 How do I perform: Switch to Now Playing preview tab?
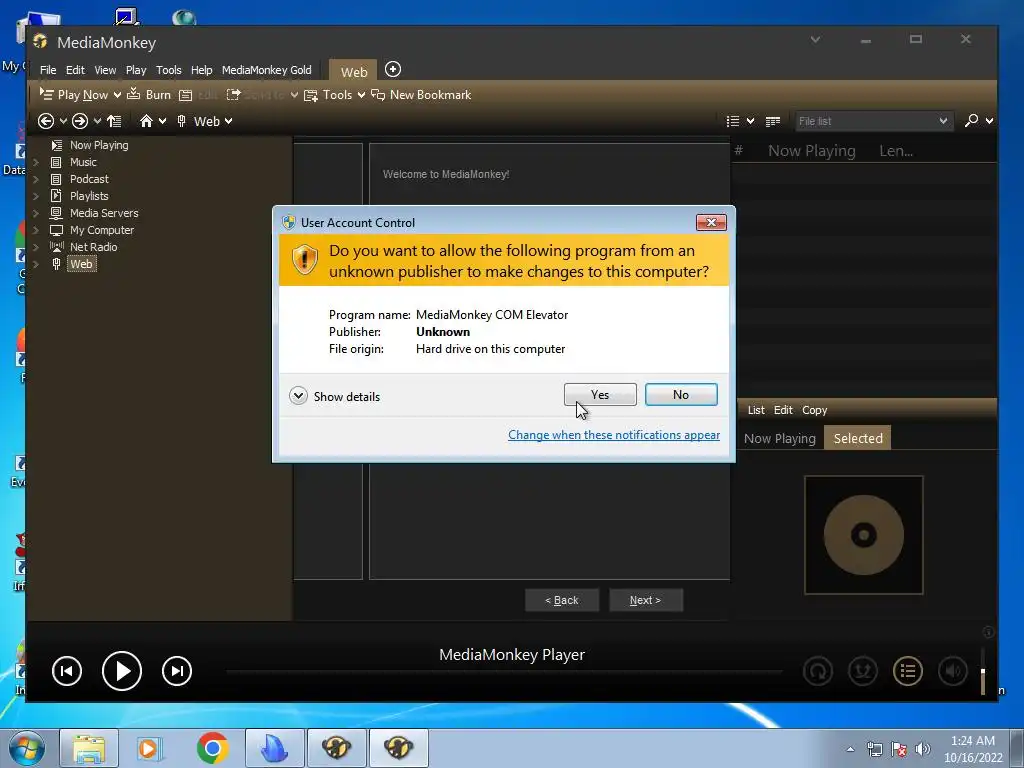pos(779,438)
